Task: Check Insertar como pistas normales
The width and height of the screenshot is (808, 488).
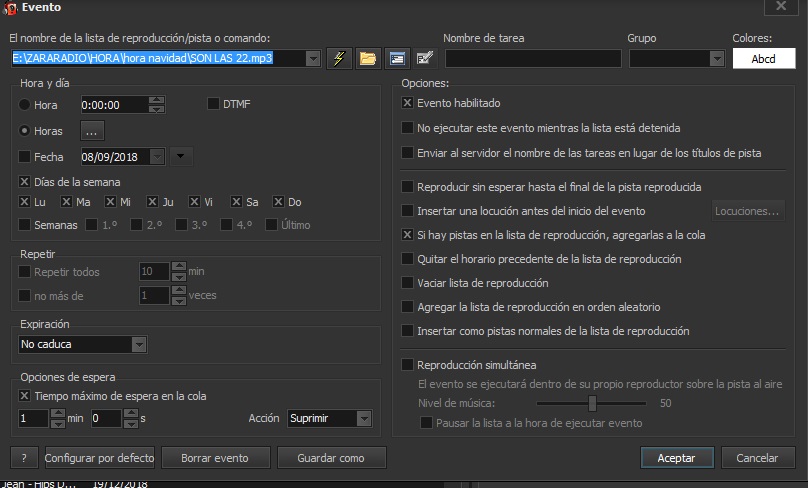Action: coord(407,330)
